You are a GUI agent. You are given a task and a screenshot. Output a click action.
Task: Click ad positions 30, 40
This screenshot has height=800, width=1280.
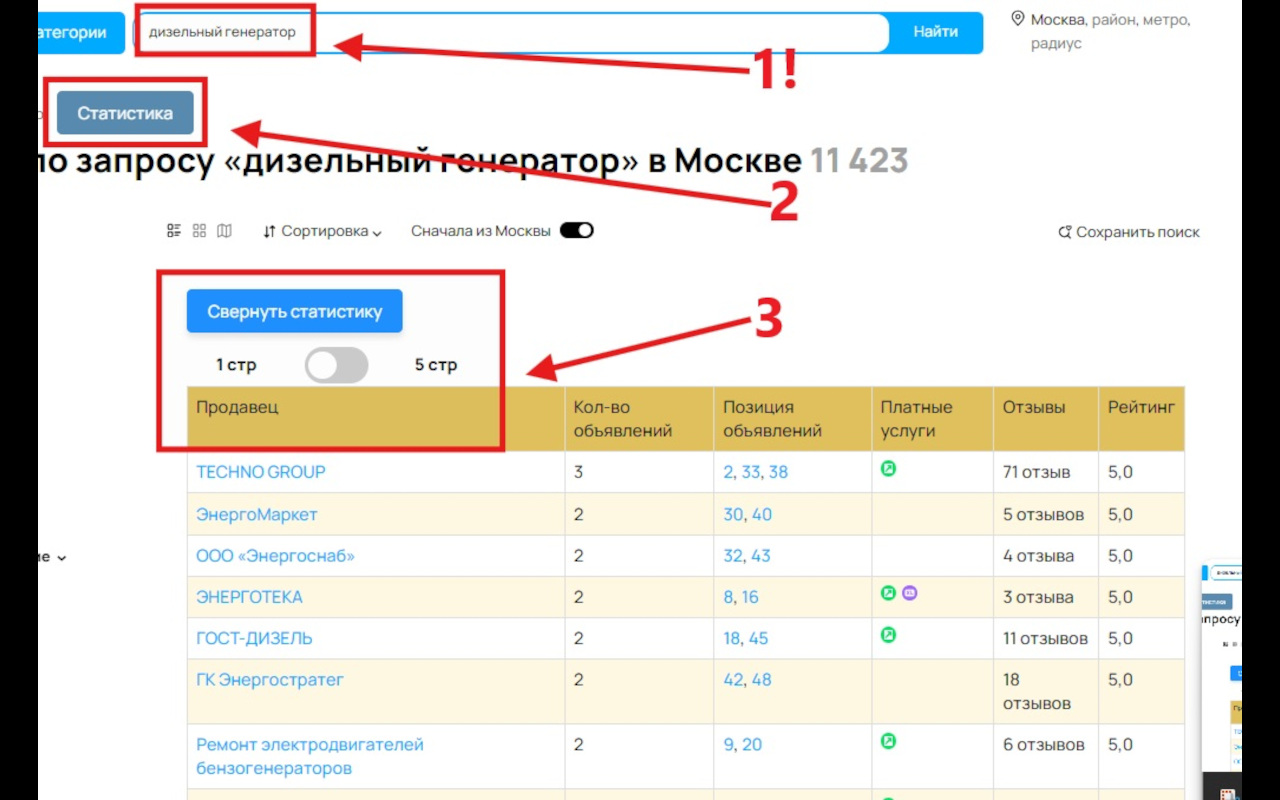[748, 514]
